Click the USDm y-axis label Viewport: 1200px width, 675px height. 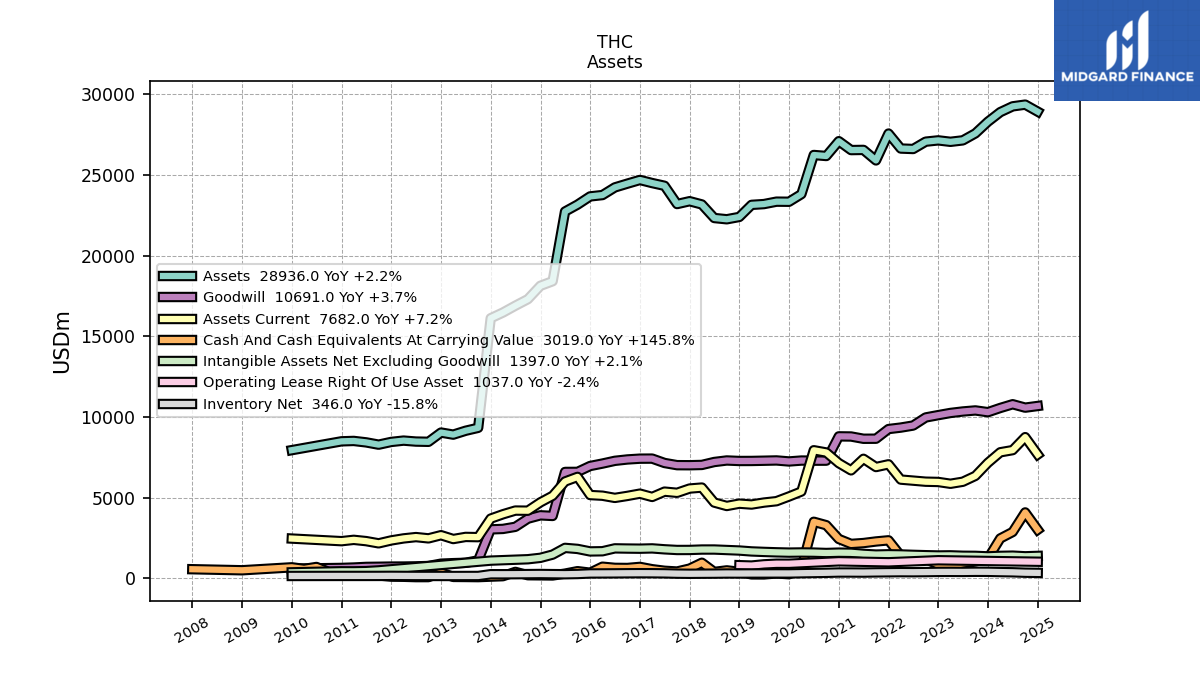pyautogui.click(x=62, y=341)
